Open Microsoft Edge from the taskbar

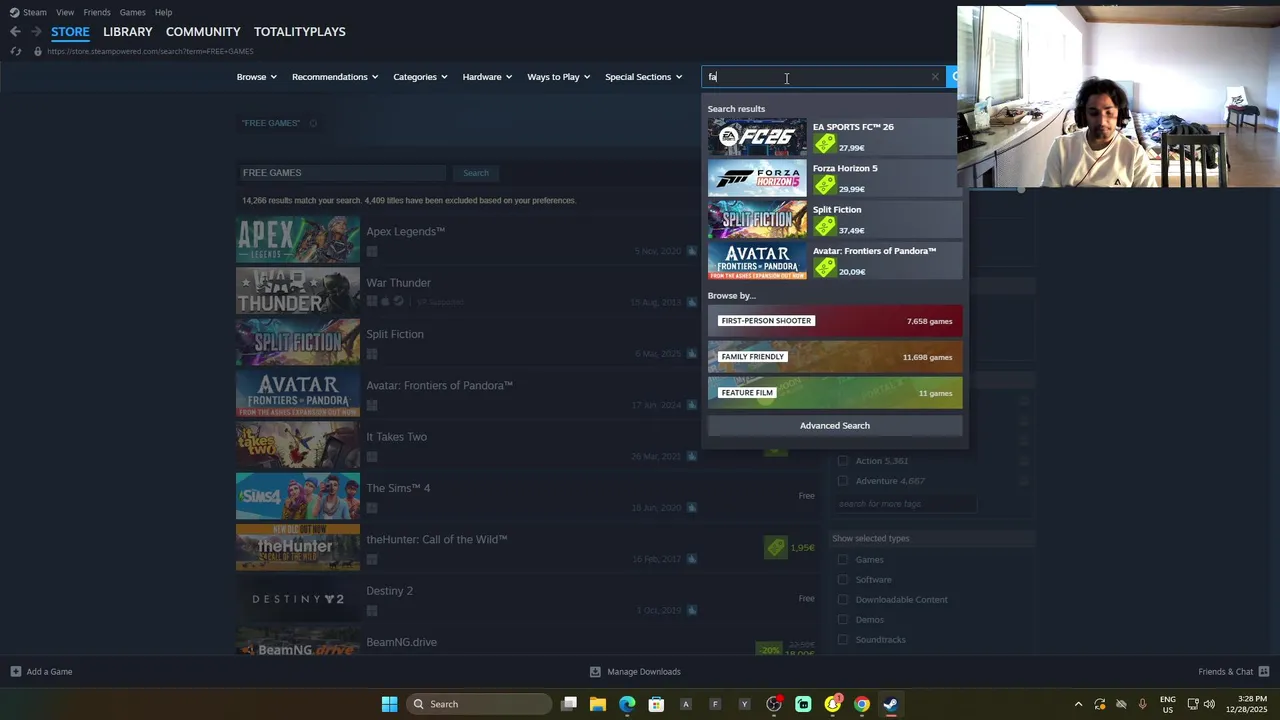pos(627,704)
